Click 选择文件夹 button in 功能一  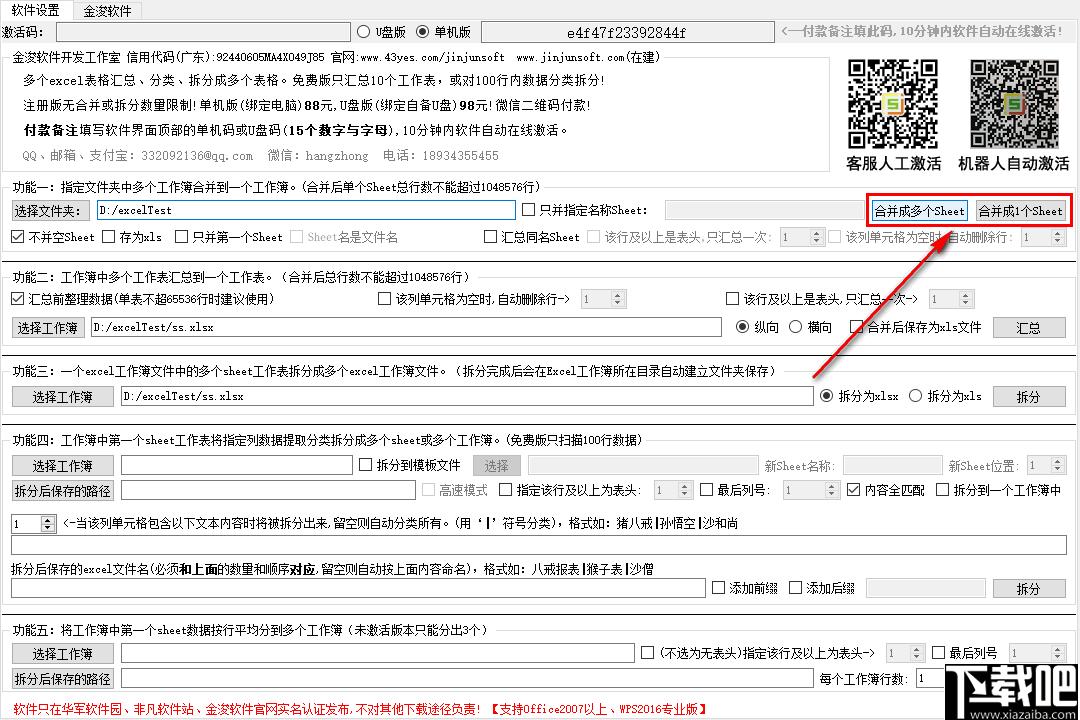(47, 211)
